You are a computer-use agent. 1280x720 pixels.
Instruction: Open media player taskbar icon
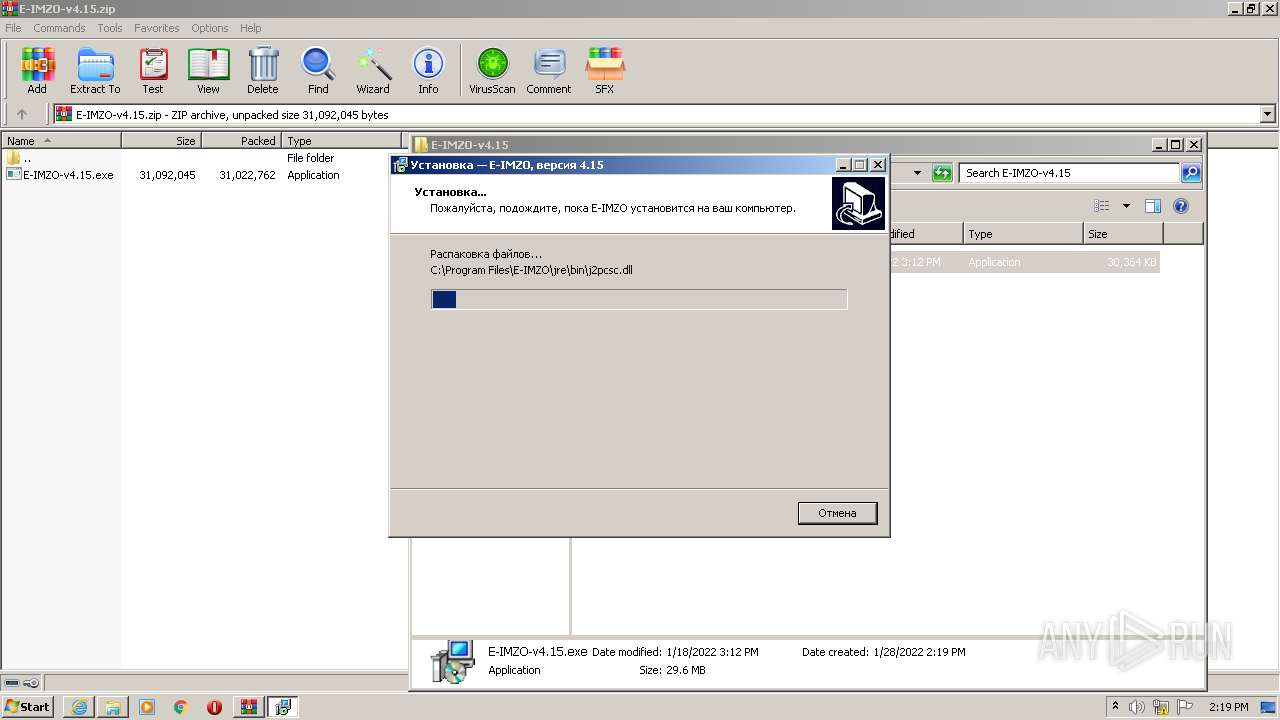147,707
